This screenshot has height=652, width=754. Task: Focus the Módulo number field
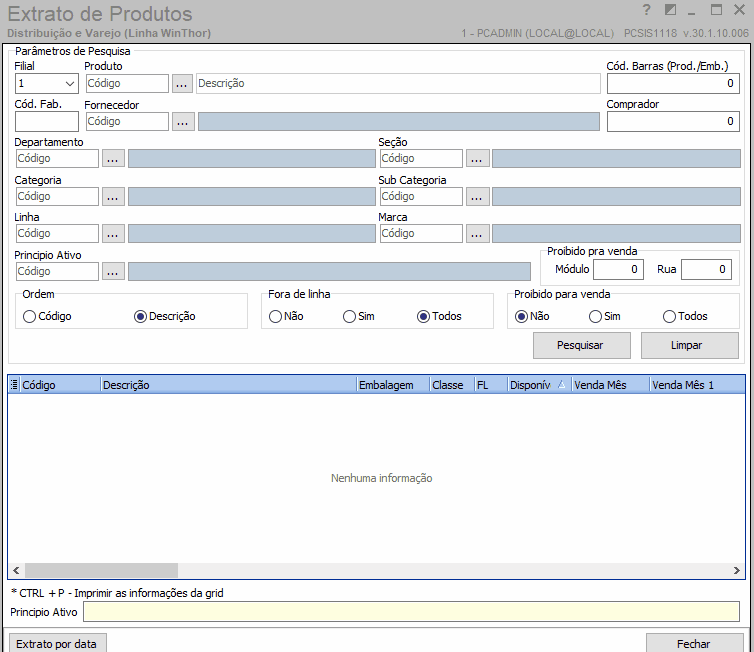coord(618,270)
